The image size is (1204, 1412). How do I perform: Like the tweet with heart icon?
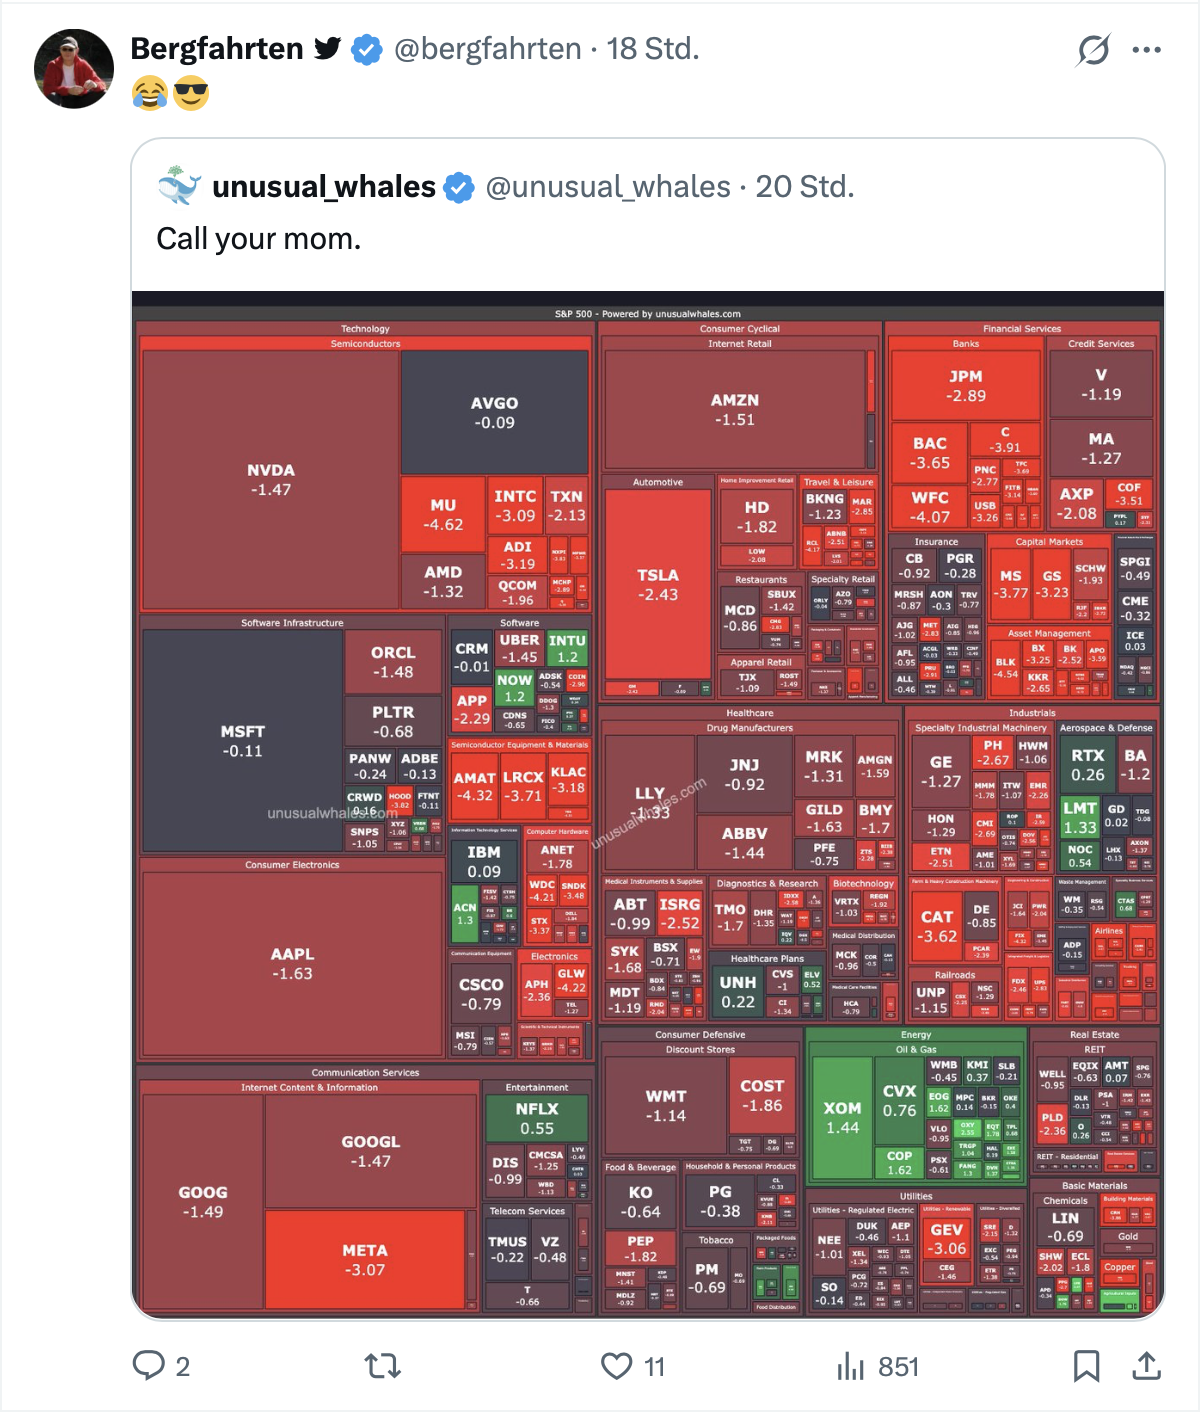coord(616,1365)
